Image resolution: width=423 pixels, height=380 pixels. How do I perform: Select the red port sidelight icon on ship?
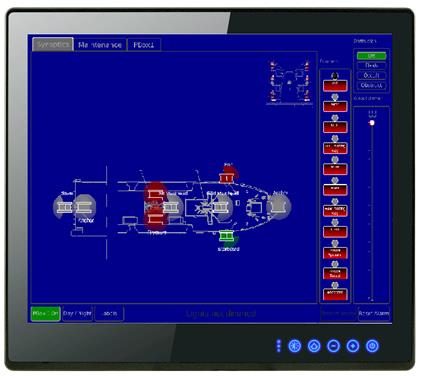(x=226, y=178)
